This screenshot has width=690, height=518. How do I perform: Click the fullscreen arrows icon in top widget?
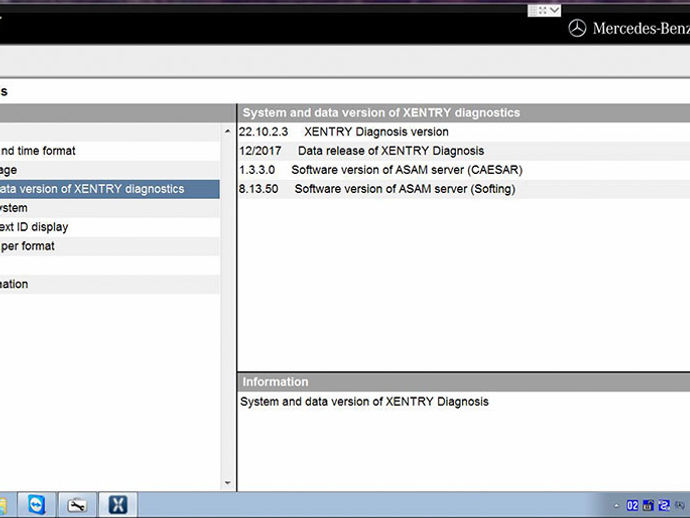pyautogui.click(x=542, y=10)
